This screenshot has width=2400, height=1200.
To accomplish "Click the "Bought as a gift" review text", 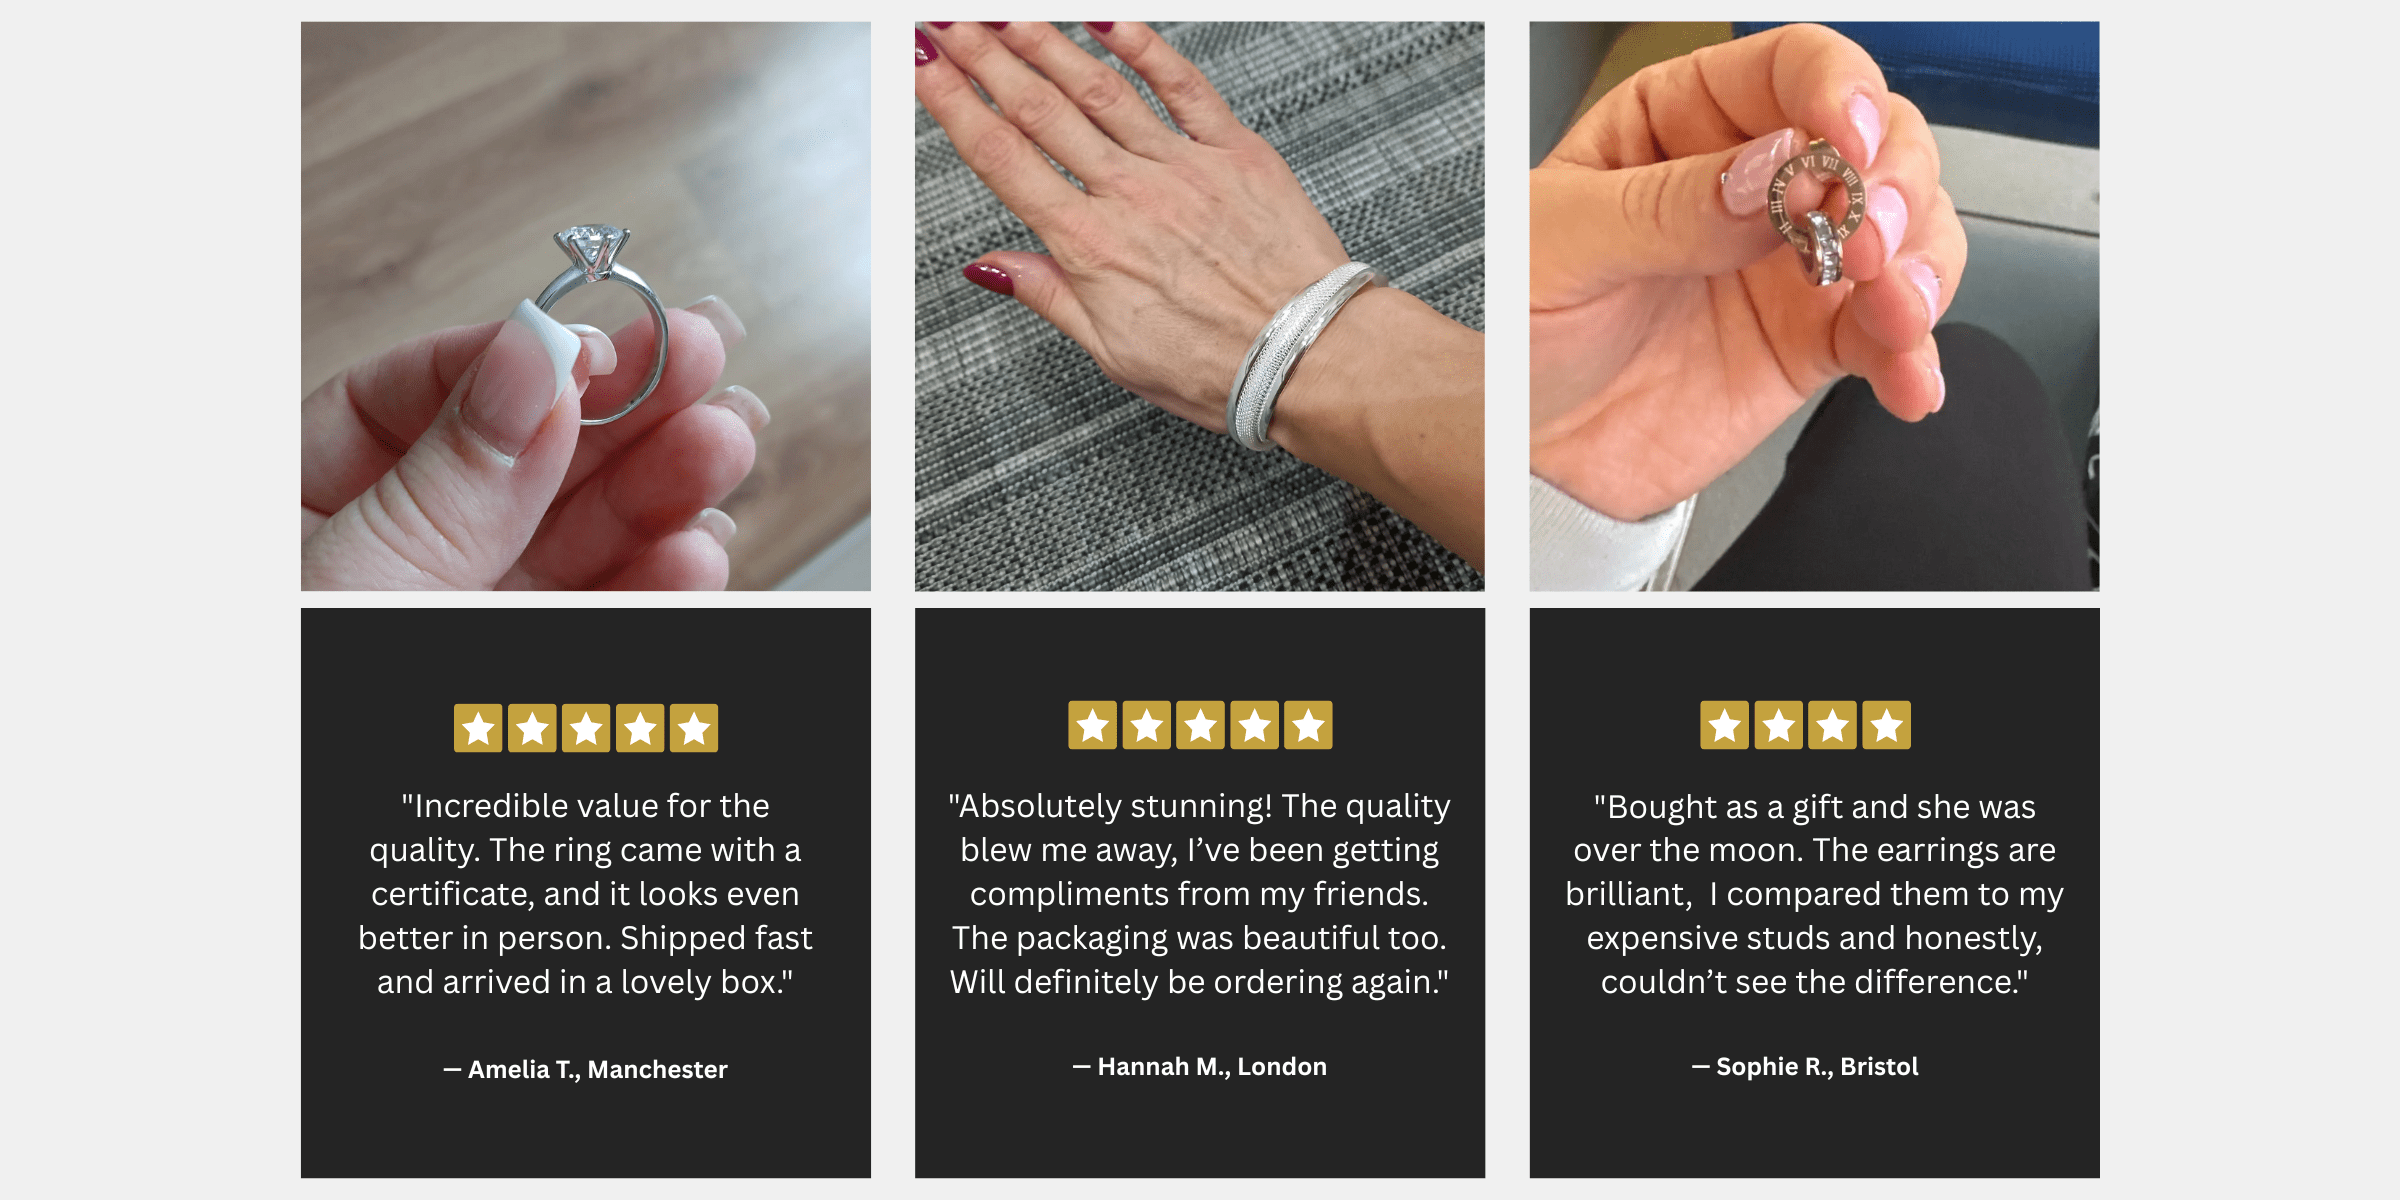I will (x=1814, y=893).
